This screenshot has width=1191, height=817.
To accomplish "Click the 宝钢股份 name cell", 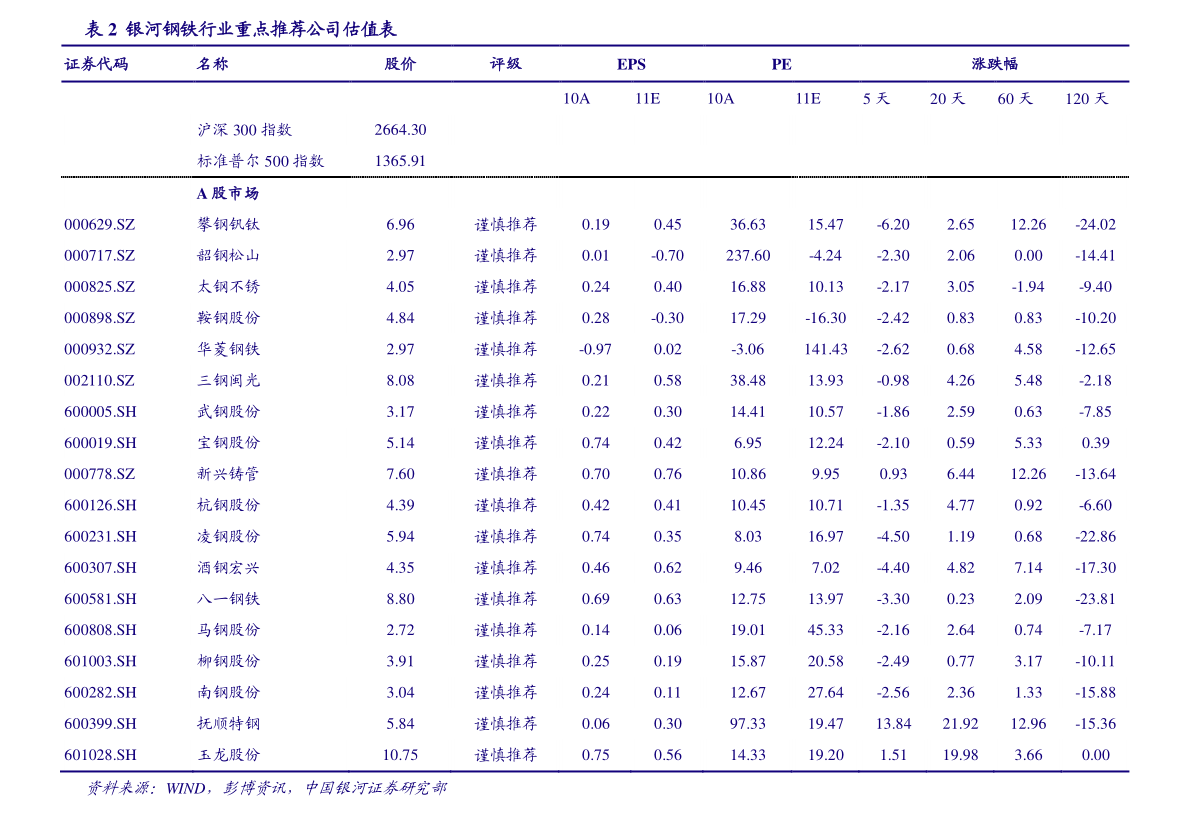I will click(x=228, y=443).
